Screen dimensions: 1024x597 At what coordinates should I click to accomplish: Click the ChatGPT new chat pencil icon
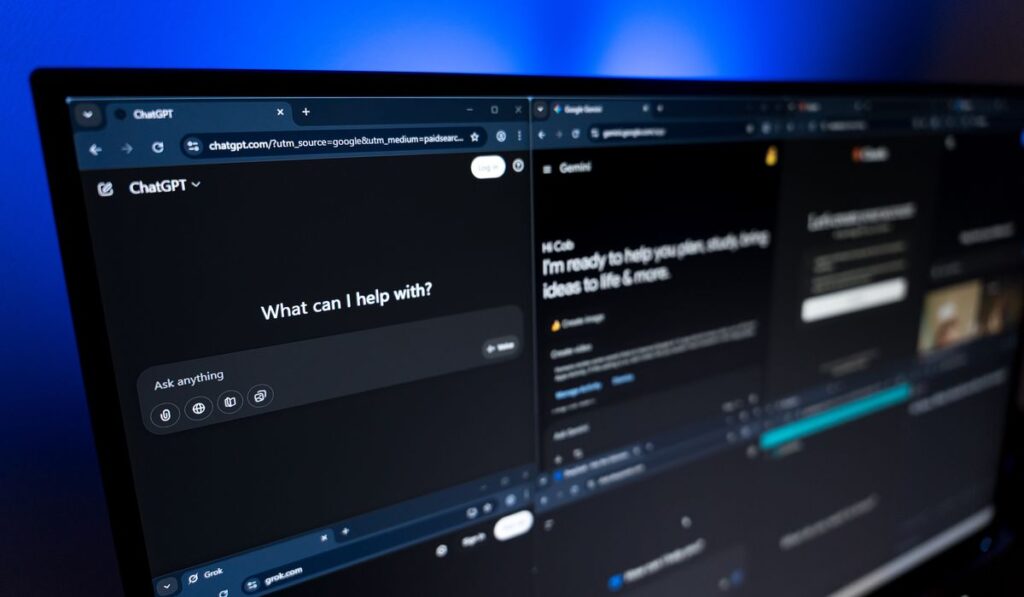[105, 189]
